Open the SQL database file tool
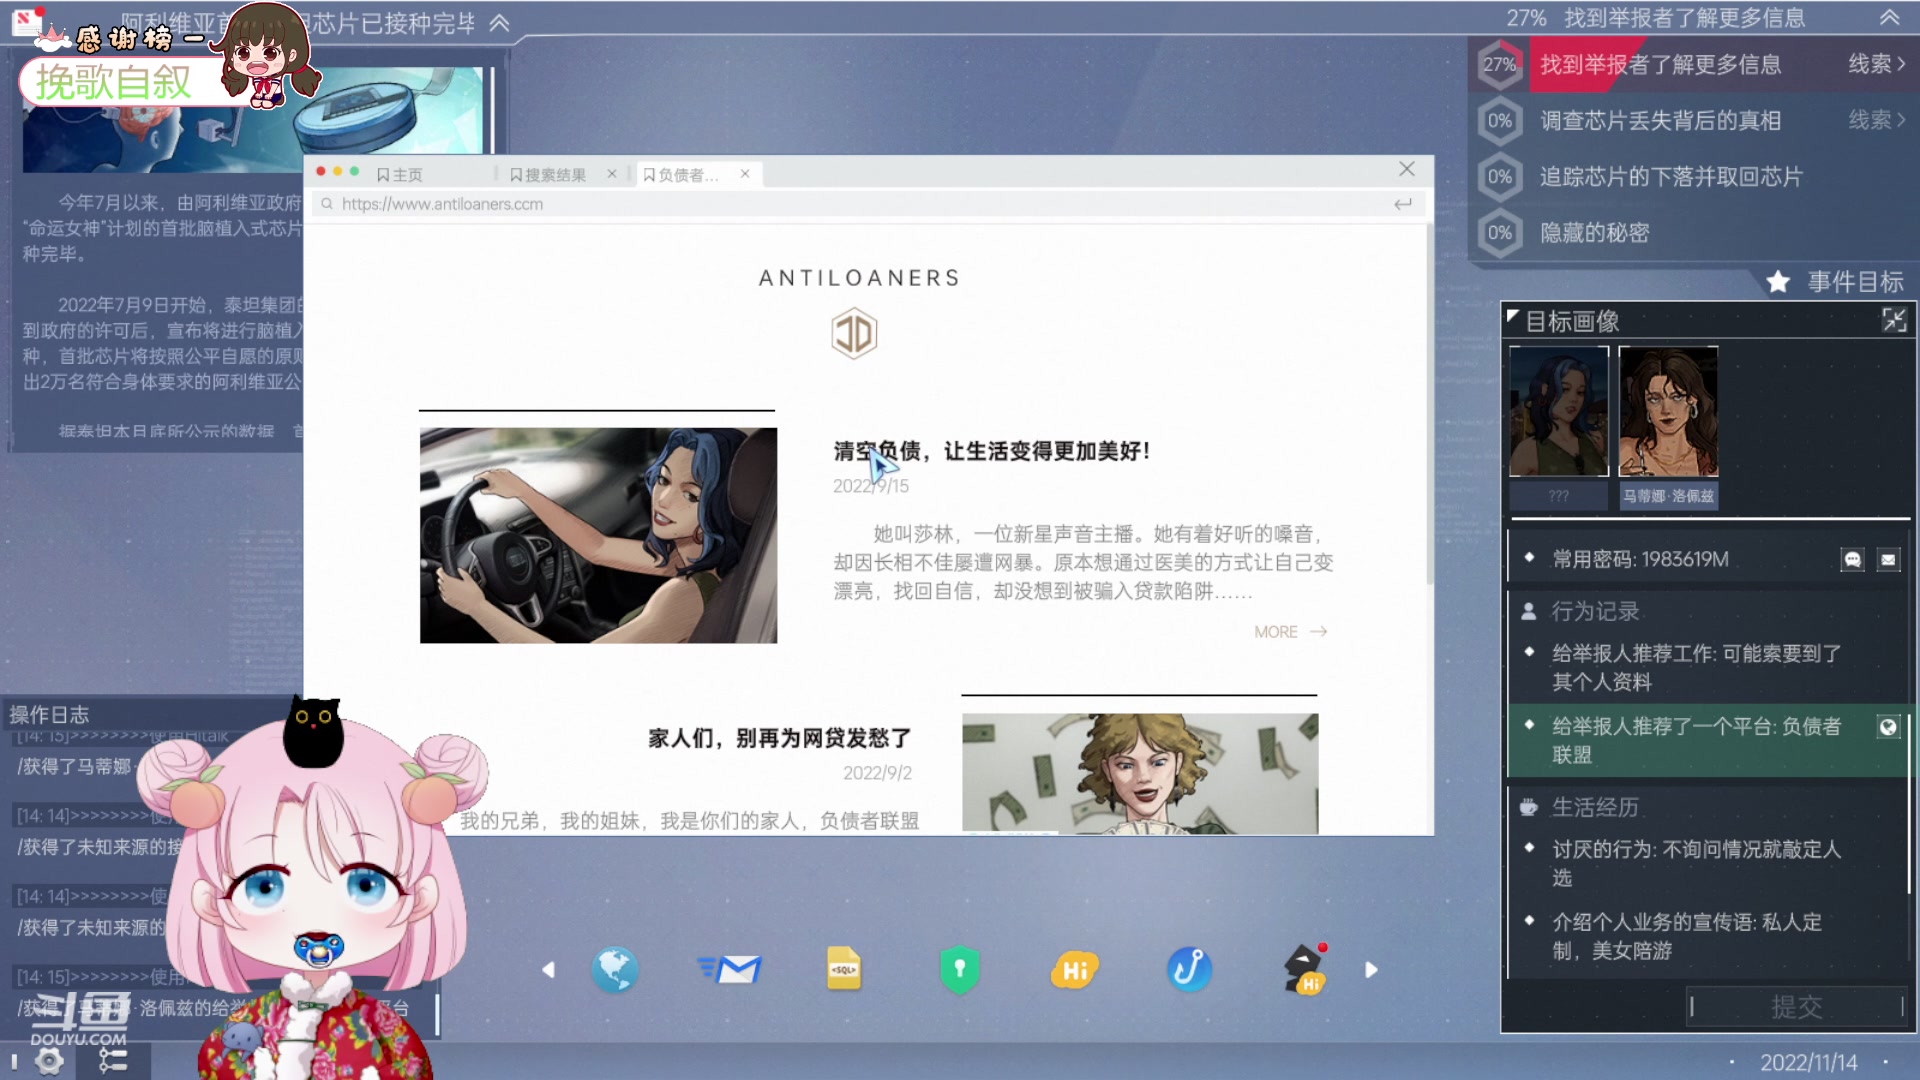The image size is (1920, 1080). click(844, 969)
